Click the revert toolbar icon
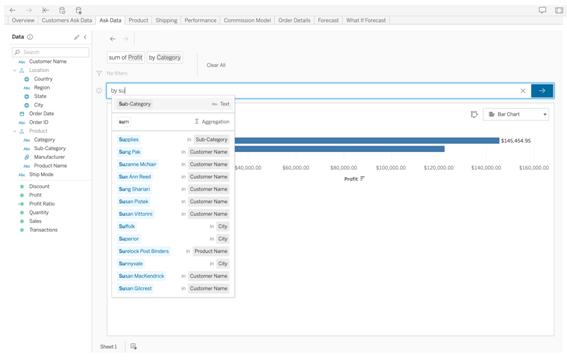 click(45, 10)
